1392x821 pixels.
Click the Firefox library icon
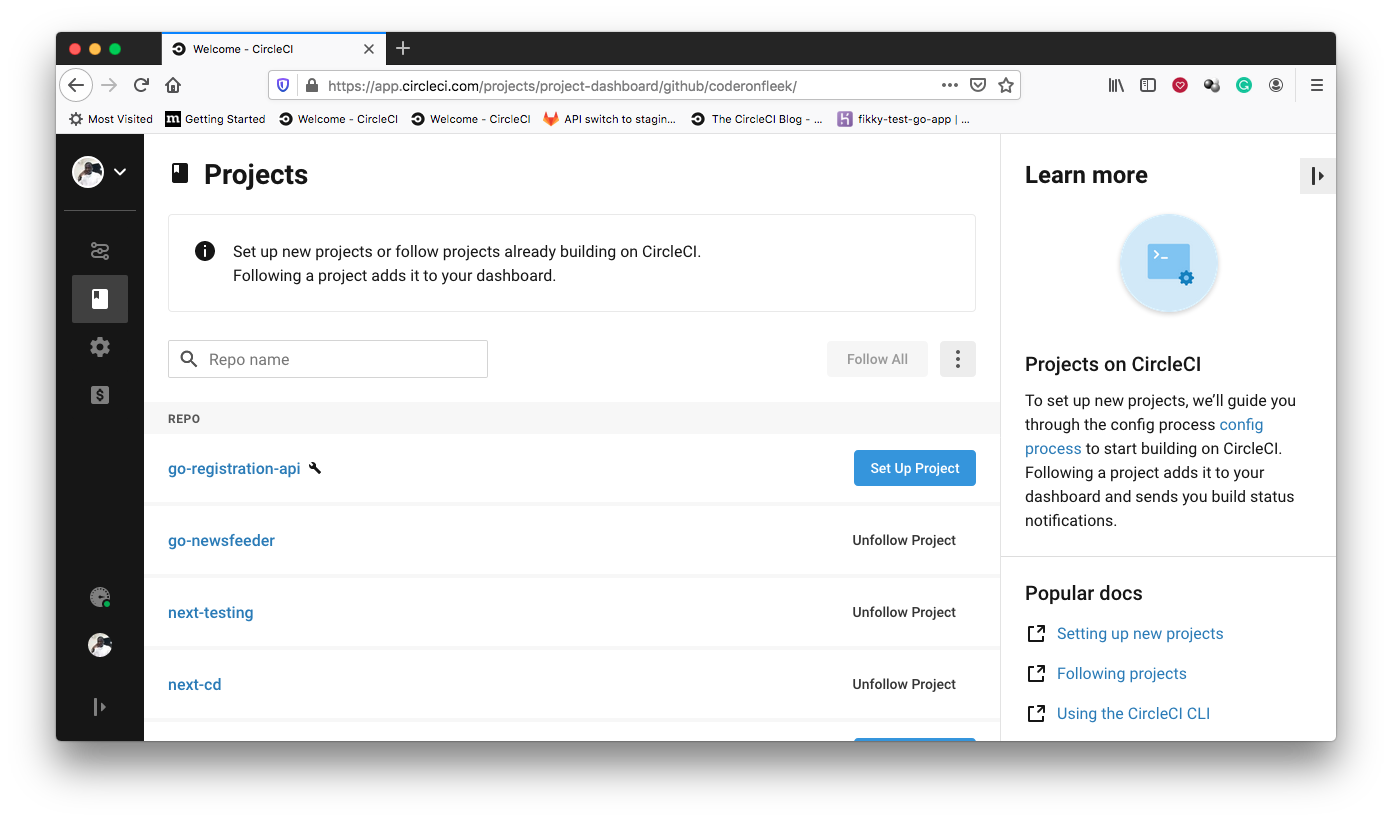1116,85
